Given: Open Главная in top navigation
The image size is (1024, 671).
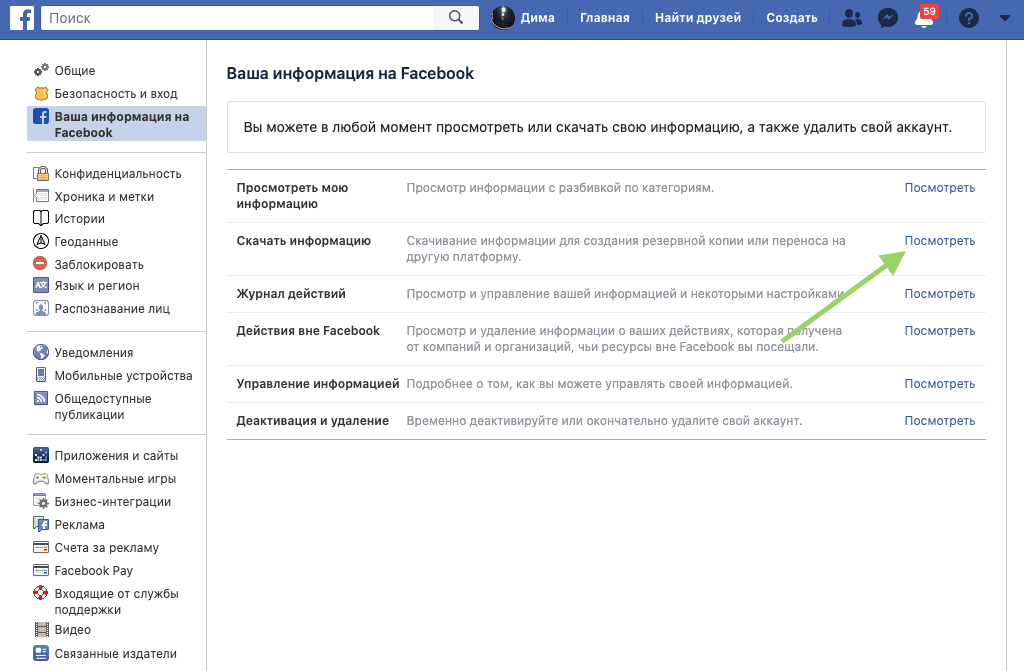Looking at the screenshot, I should coord(605,18).
